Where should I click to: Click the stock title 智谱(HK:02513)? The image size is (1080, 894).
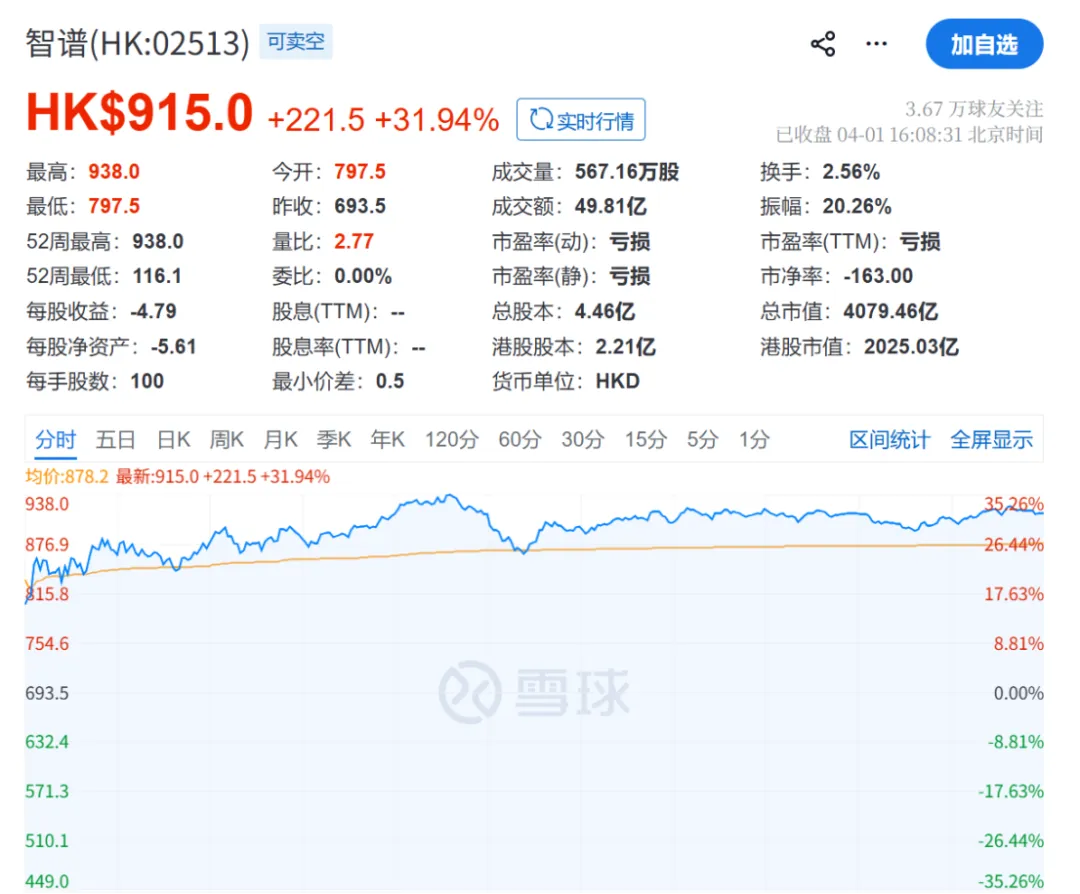137,43
